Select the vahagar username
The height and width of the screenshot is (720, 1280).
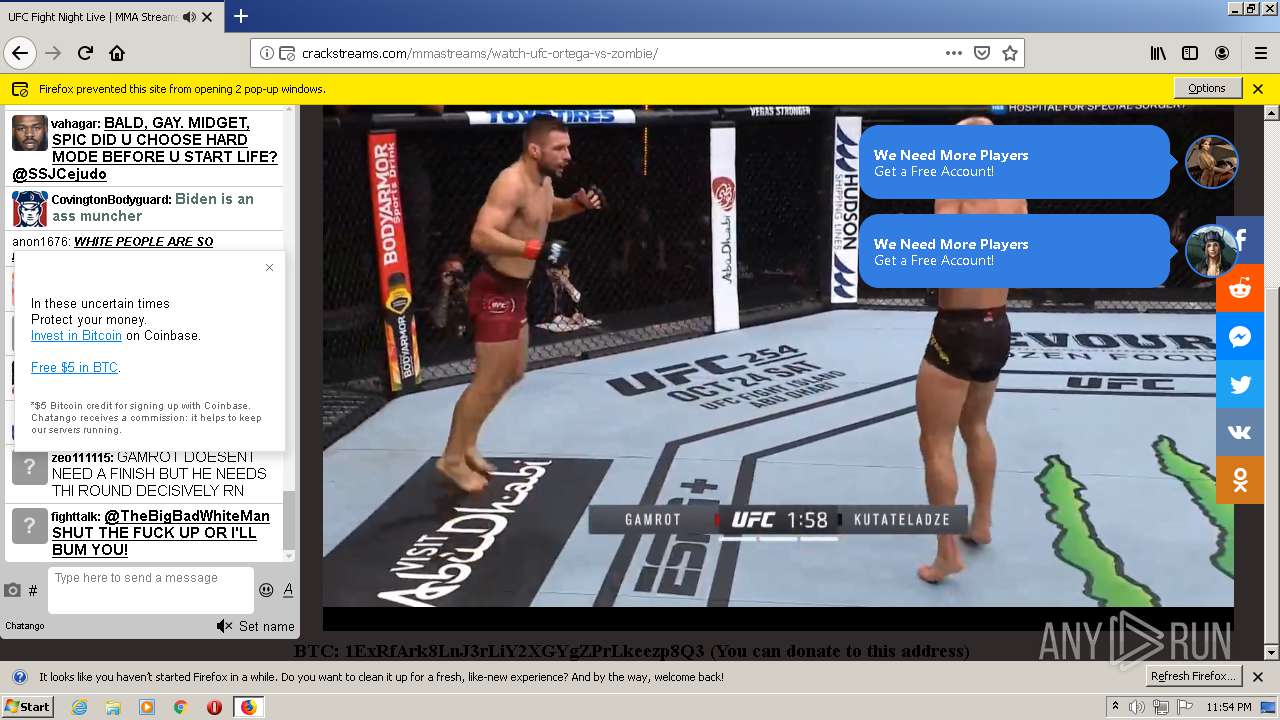click(x=75, y=124)
